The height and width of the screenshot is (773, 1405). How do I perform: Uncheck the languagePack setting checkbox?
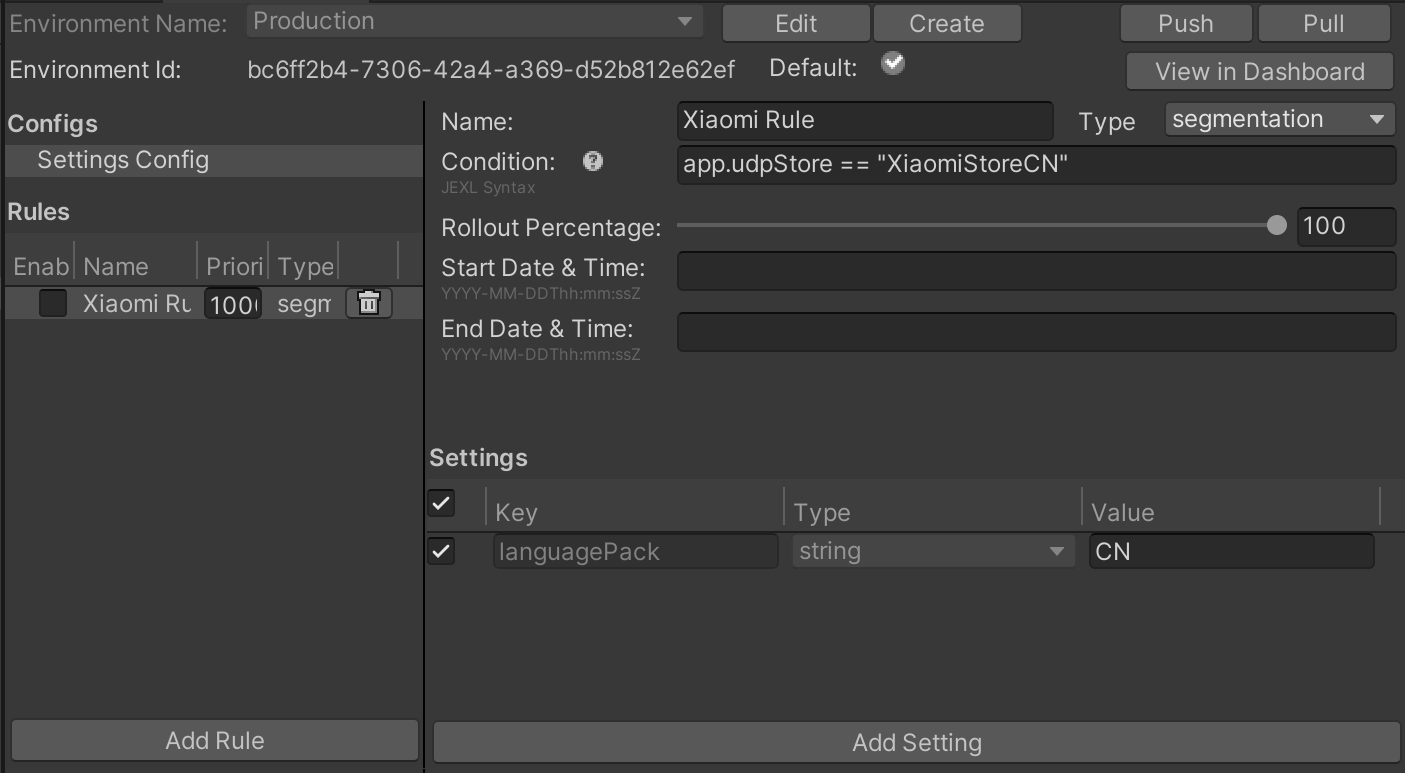point(441,551)
